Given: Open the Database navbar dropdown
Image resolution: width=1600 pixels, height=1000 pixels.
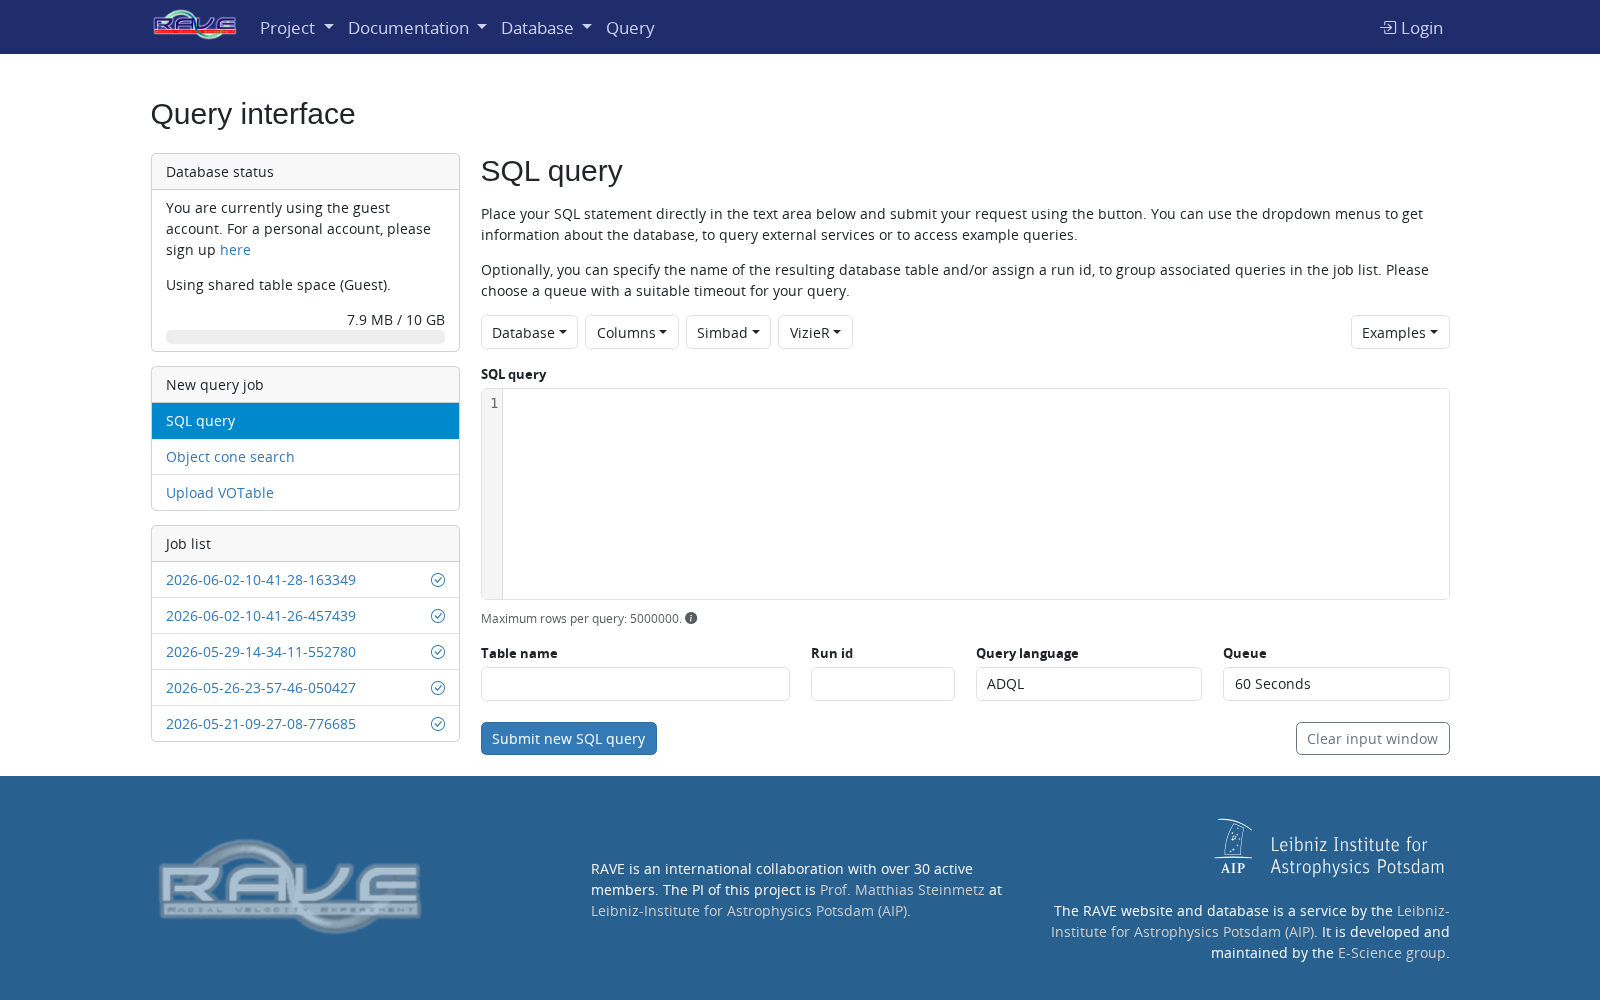Looking at the screenshot, I should [x=546, y=28].
